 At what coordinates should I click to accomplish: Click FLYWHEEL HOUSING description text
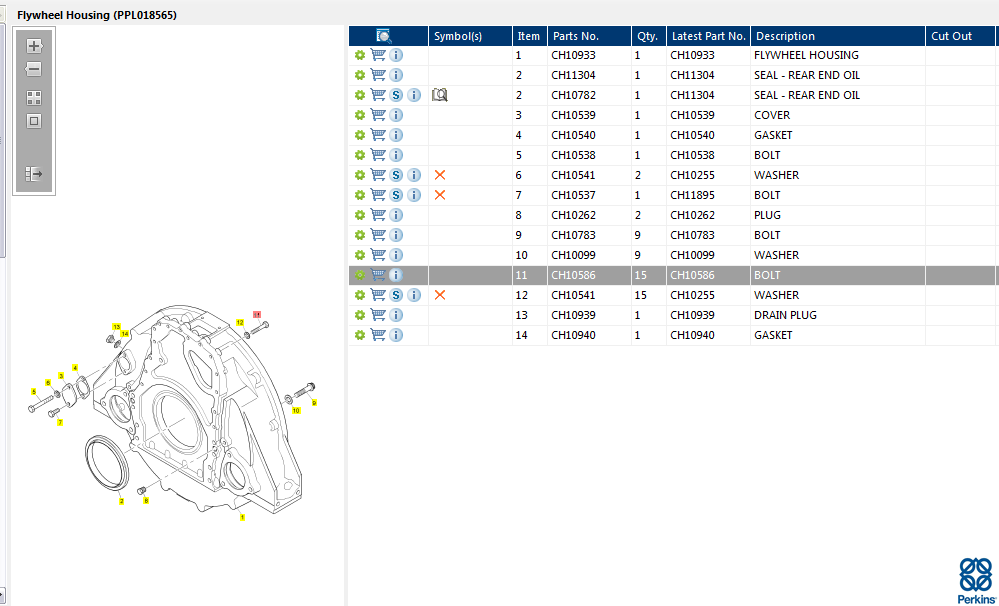[806, 55]
